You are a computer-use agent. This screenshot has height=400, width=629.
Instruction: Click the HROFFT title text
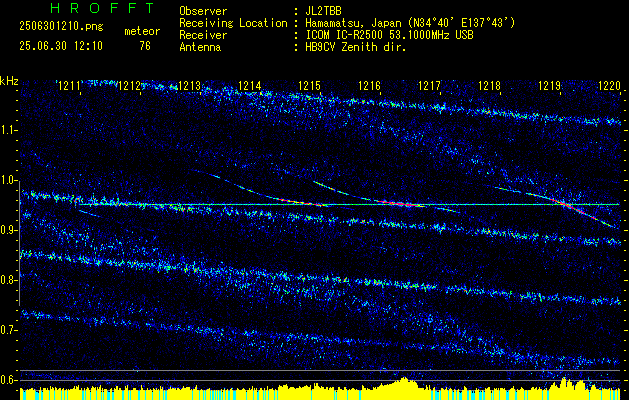(102, 8)
